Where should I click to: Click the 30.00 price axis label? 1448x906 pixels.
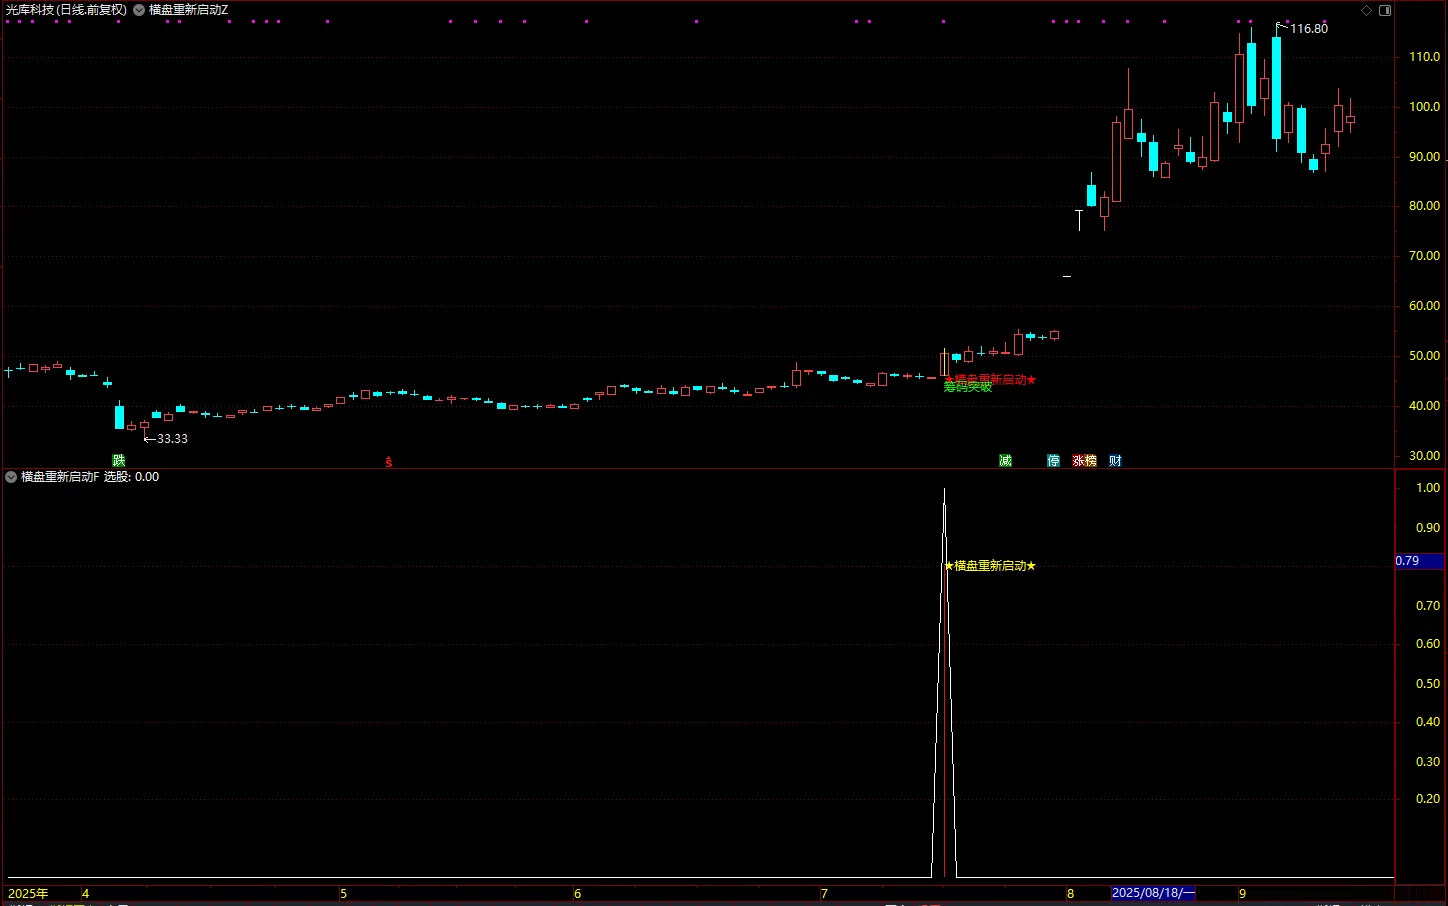(x=1424, y=456)
